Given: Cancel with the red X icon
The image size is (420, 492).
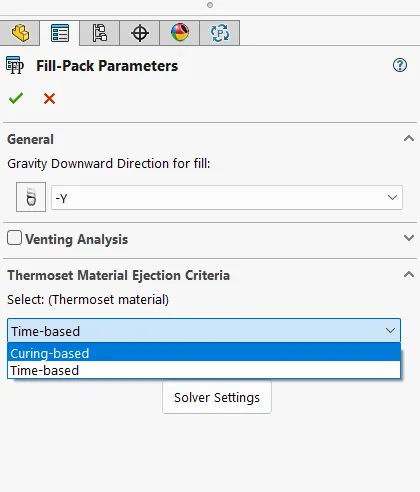Looking at the screenshot, I should pos(49,98).
